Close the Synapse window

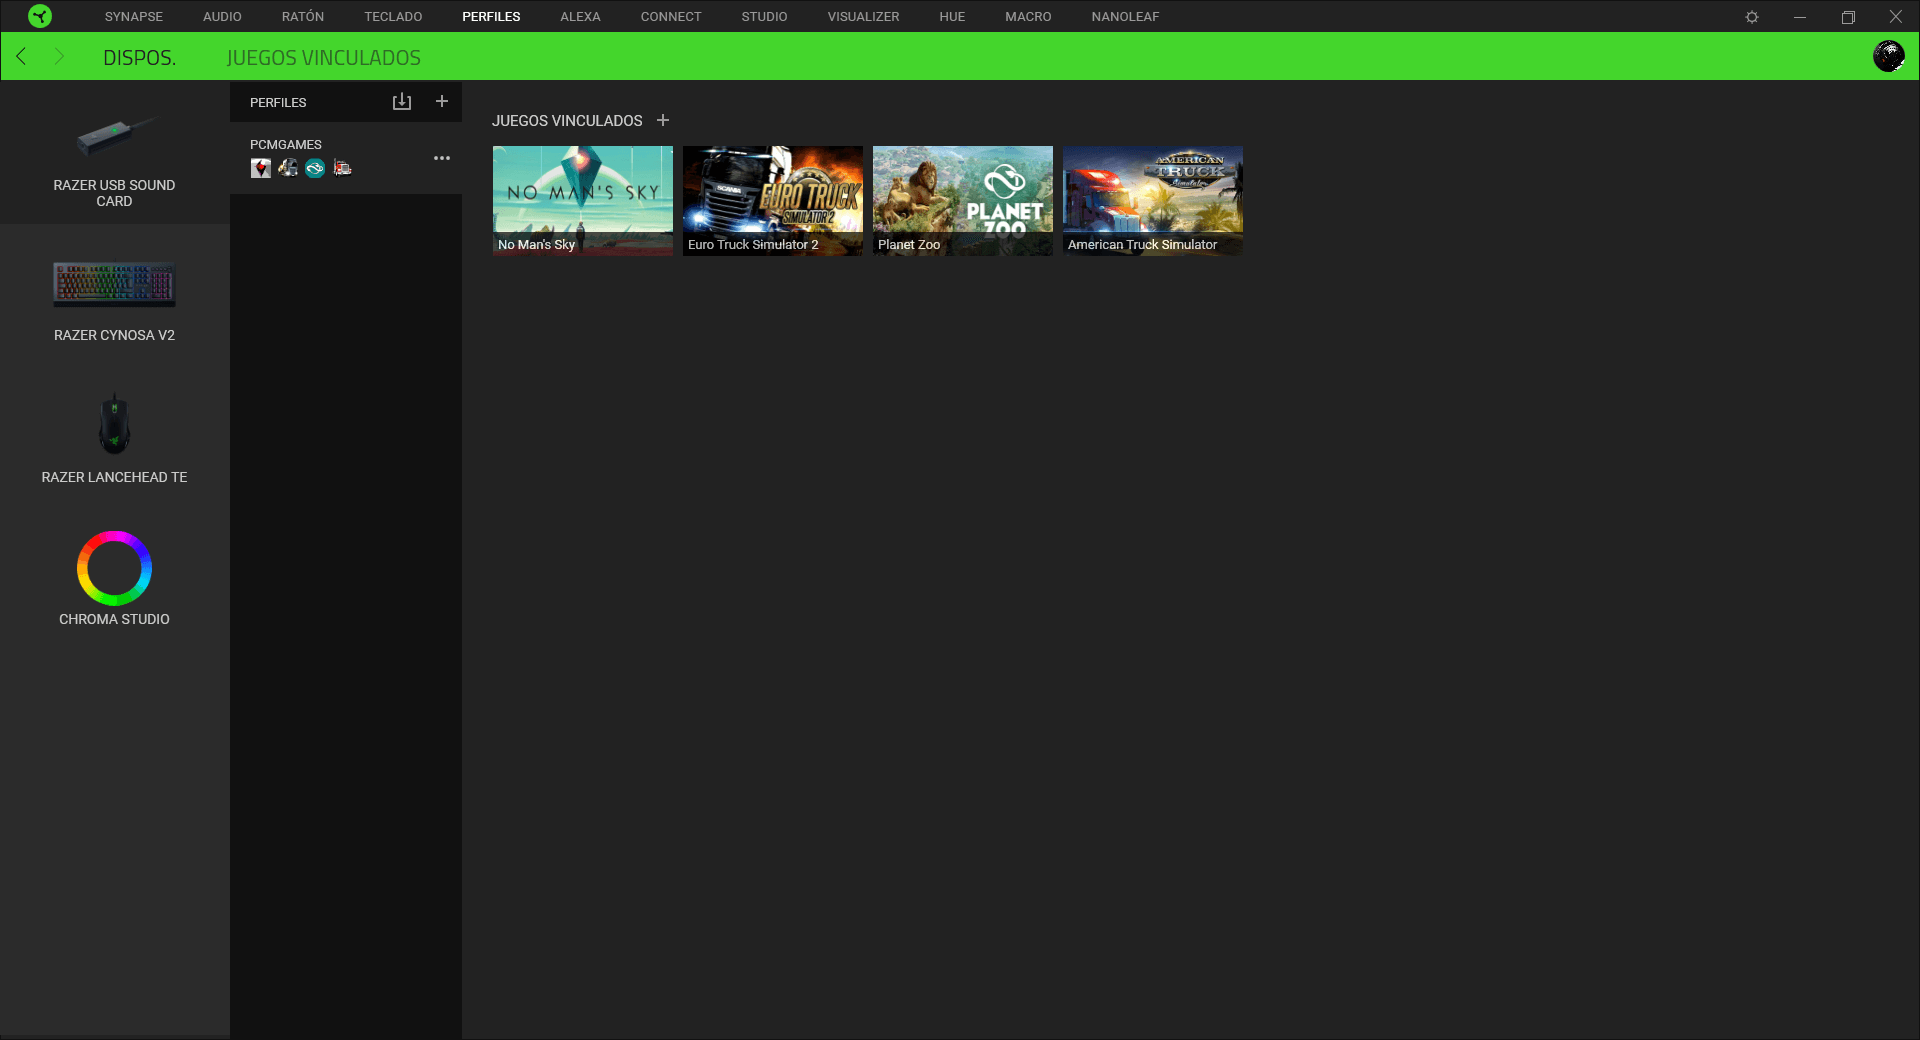1896,17
